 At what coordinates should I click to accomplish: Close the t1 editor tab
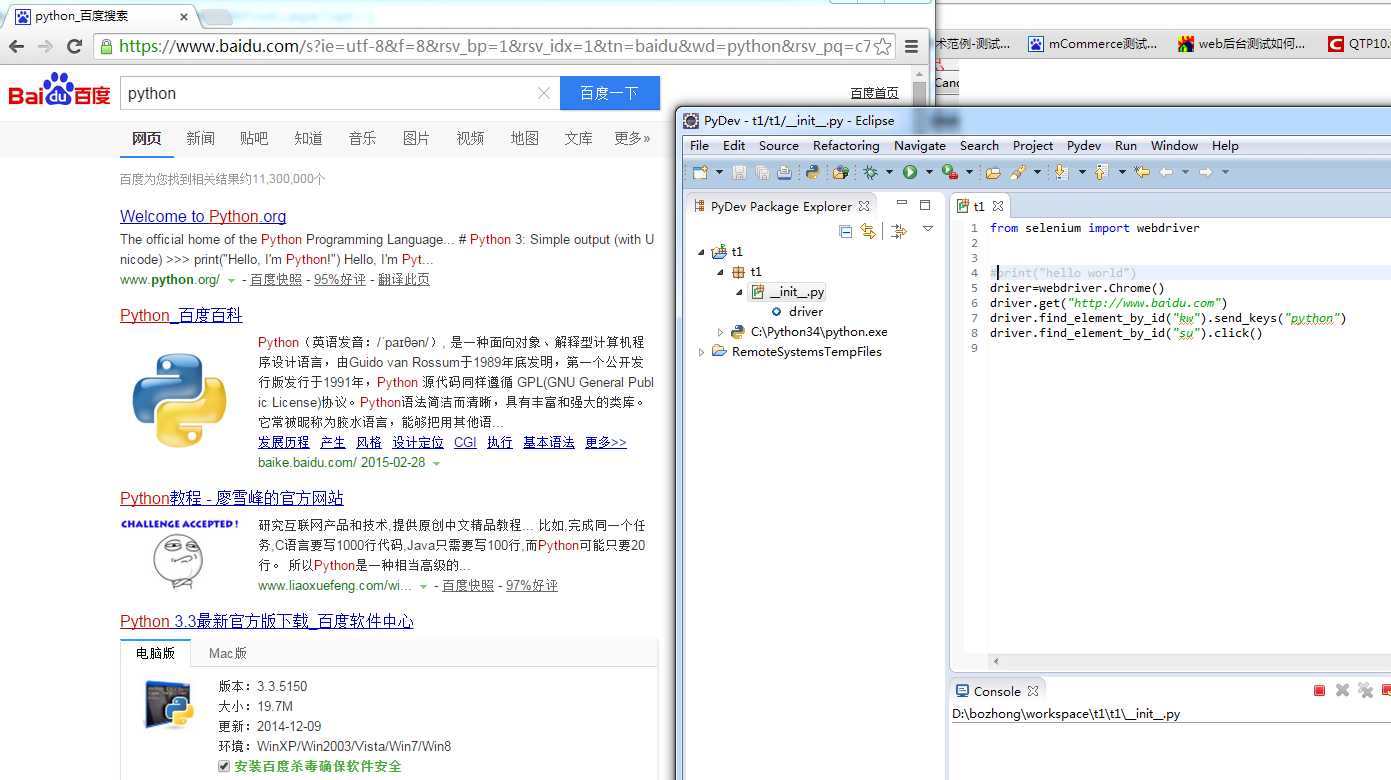click(997, 206)
